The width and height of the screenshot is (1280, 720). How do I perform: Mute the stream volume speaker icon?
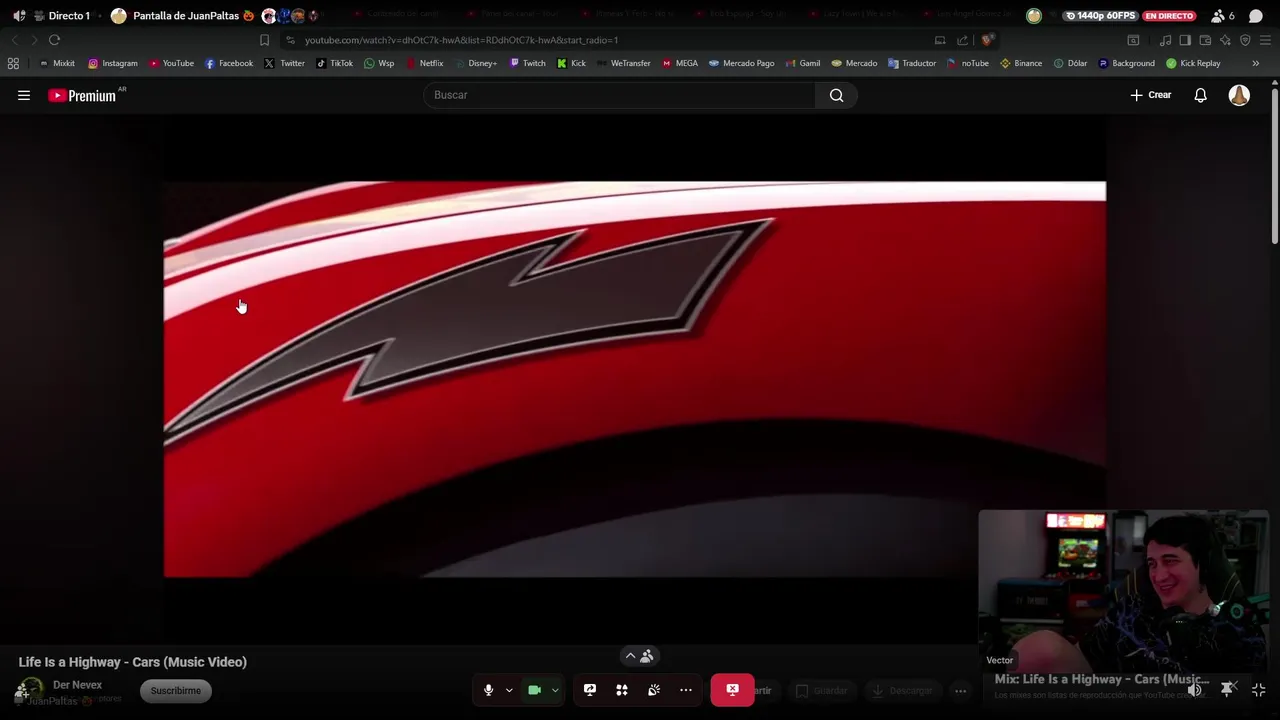tap(1195, 690)
